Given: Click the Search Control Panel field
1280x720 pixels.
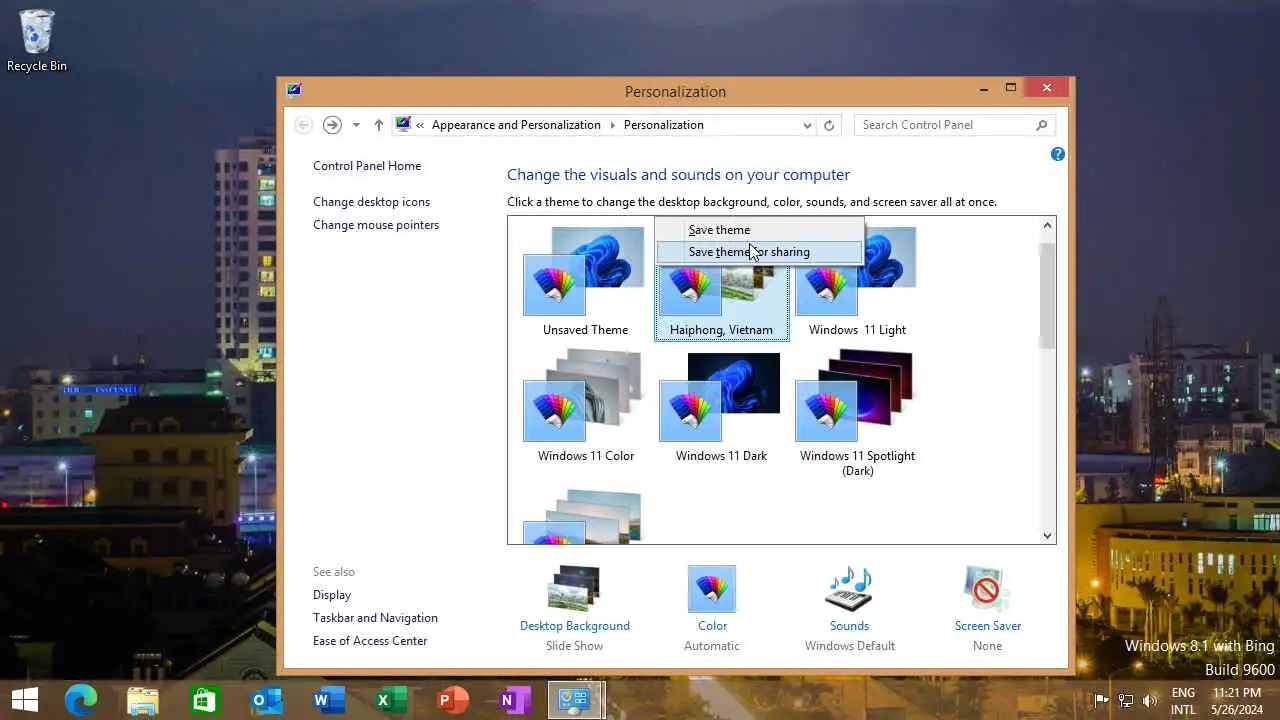Looking at the screenshot, I should 944,125.
